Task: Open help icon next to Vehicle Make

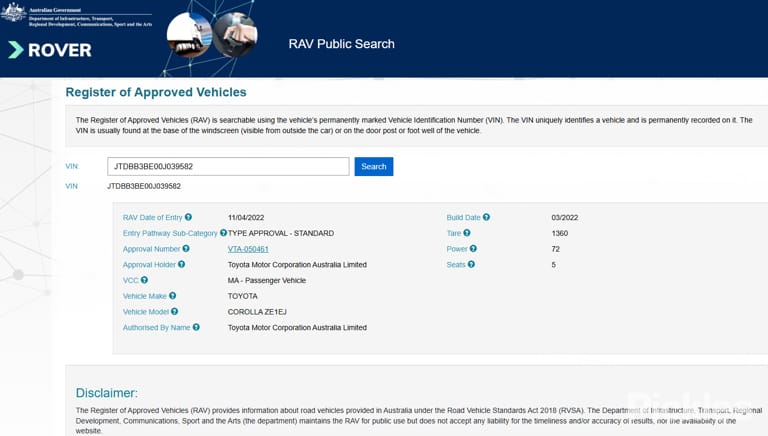Action: pyautogui.click(x=172, y=295)
